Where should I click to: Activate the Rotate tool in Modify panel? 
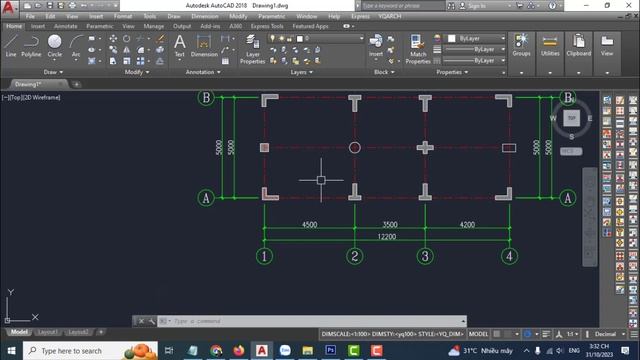(127, 39)
